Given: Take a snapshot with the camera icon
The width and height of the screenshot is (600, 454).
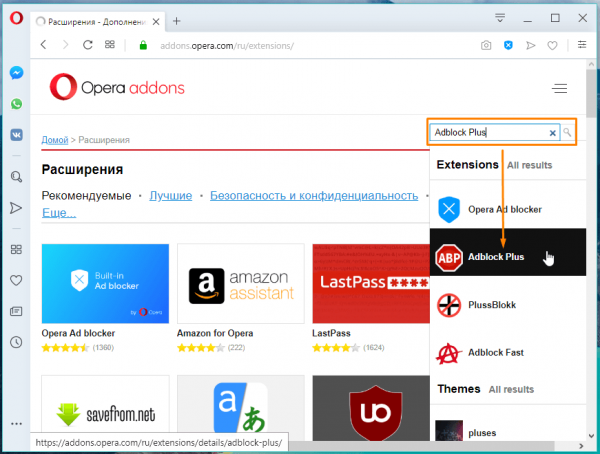Looking at the screenshot, I should (x=486, y=46).
